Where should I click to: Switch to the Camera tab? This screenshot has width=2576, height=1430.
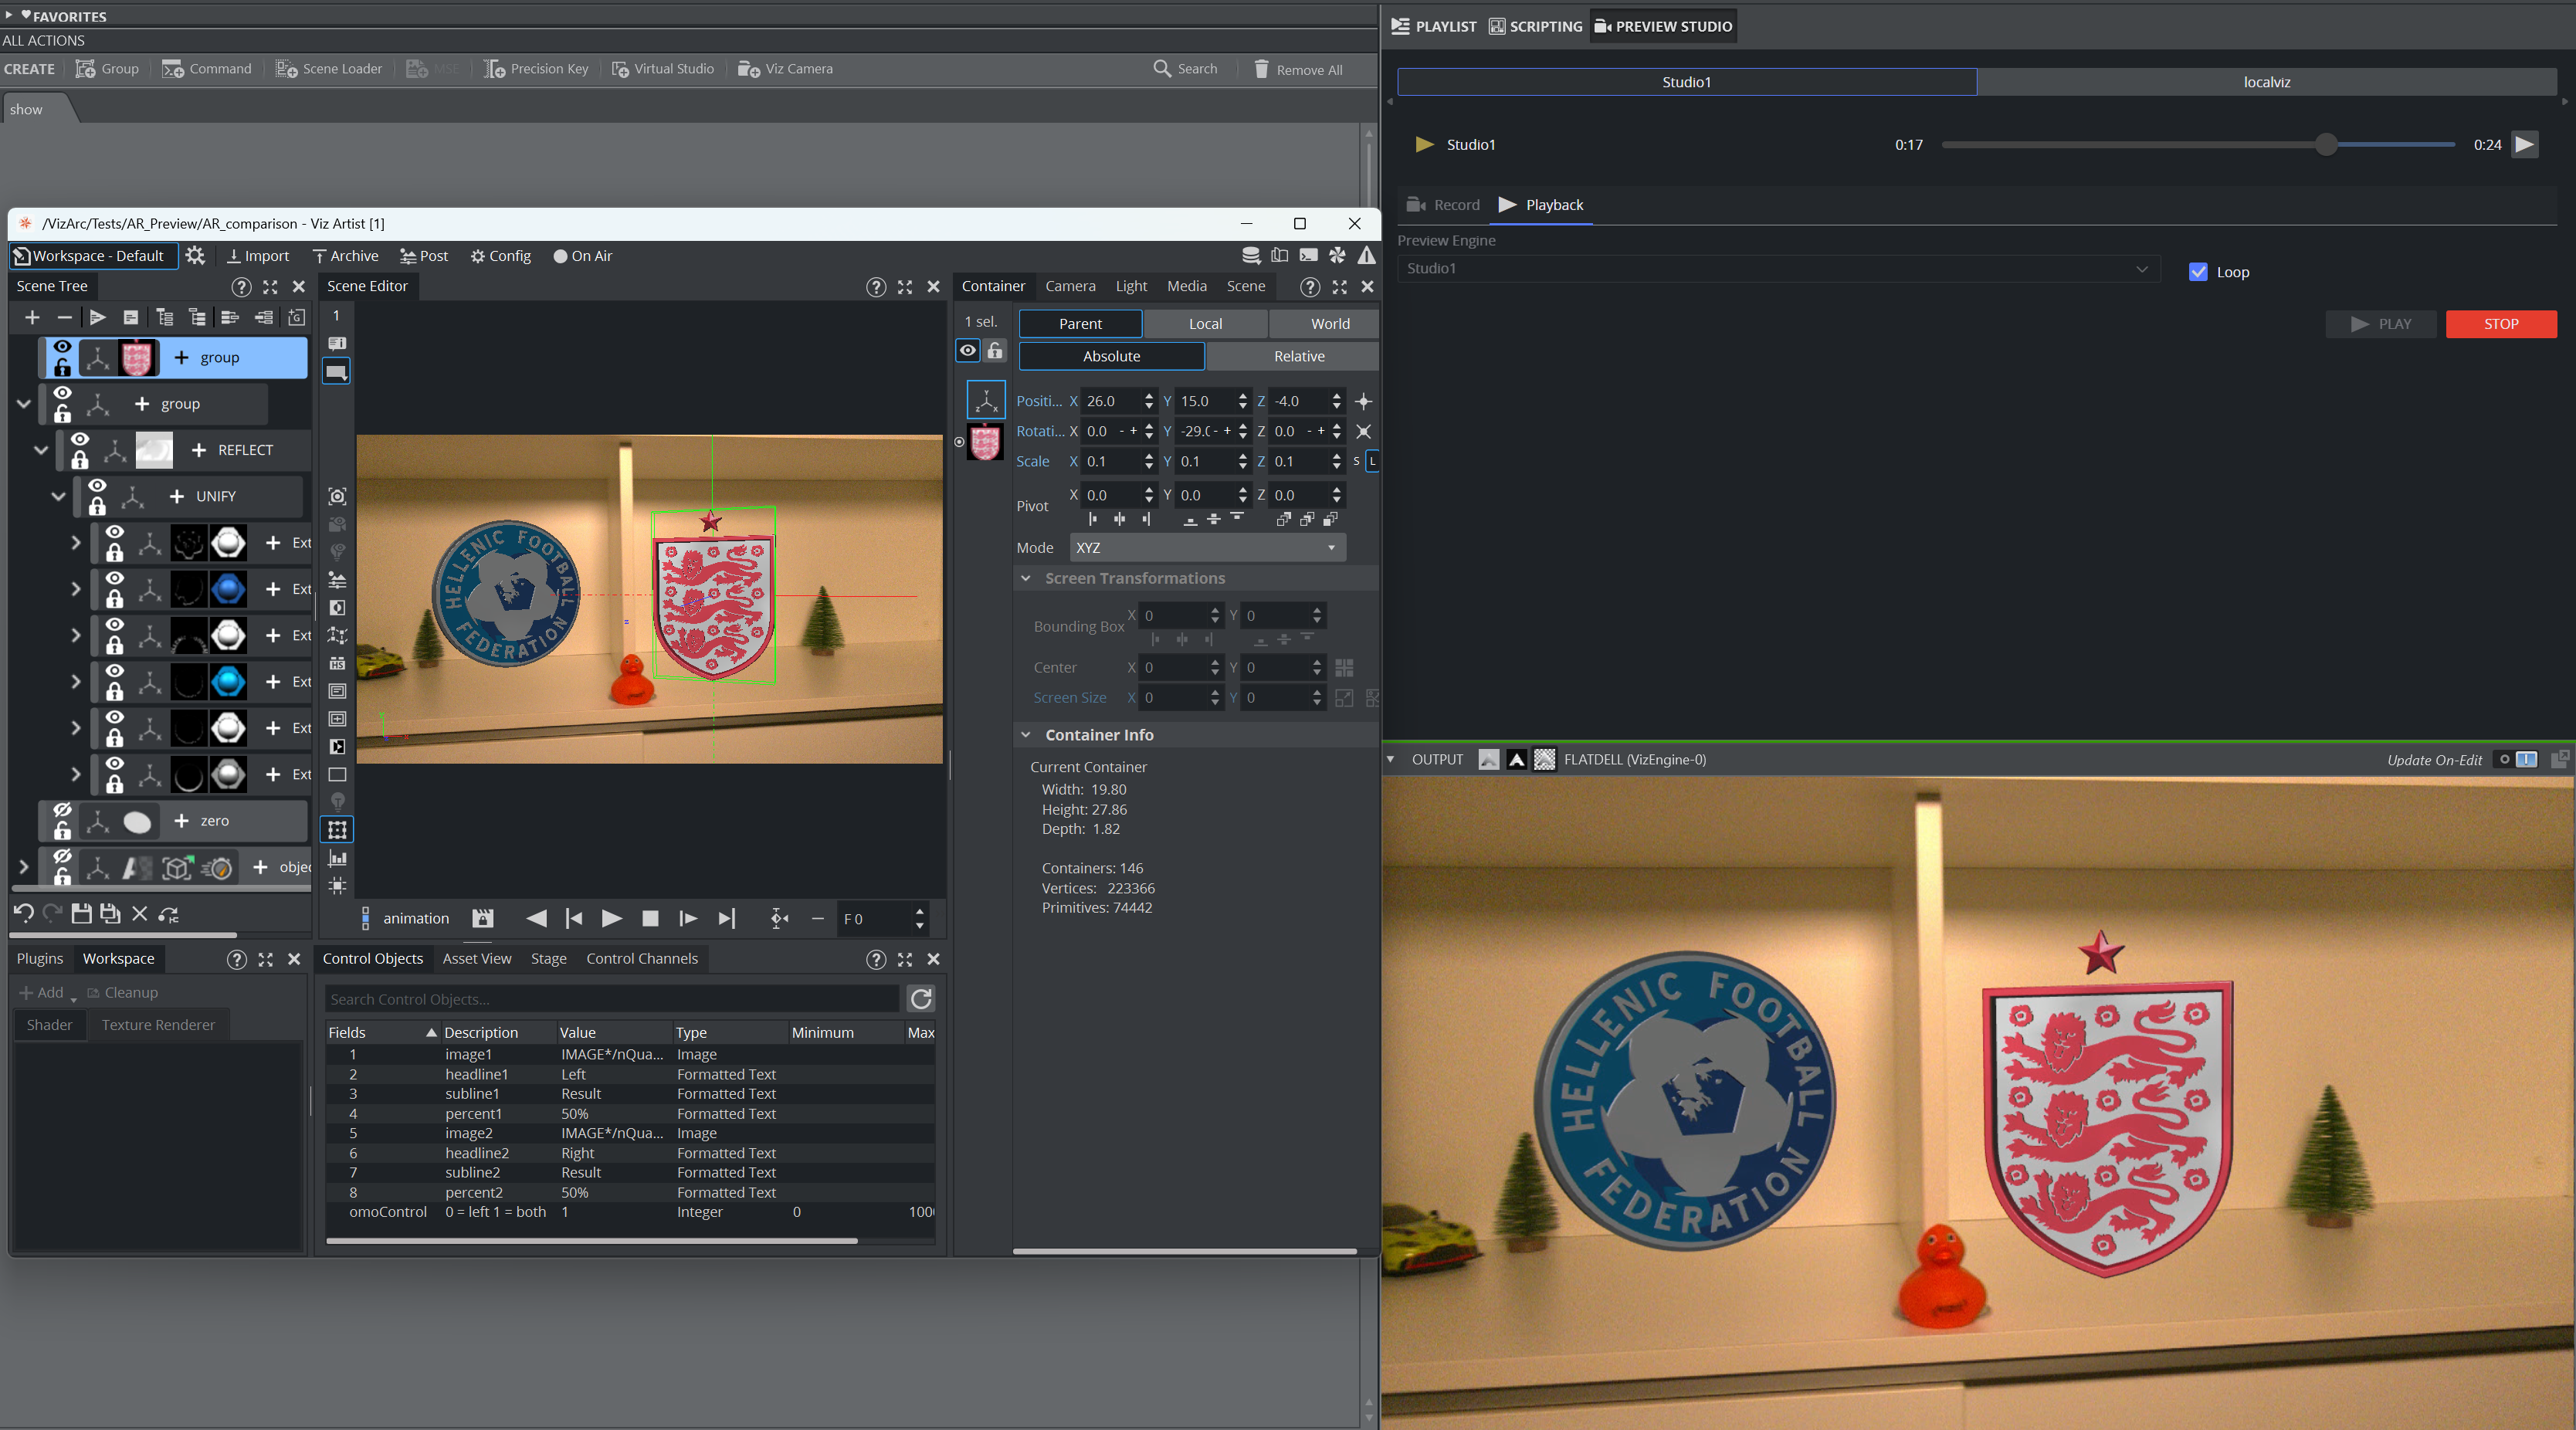point(1070,286)
